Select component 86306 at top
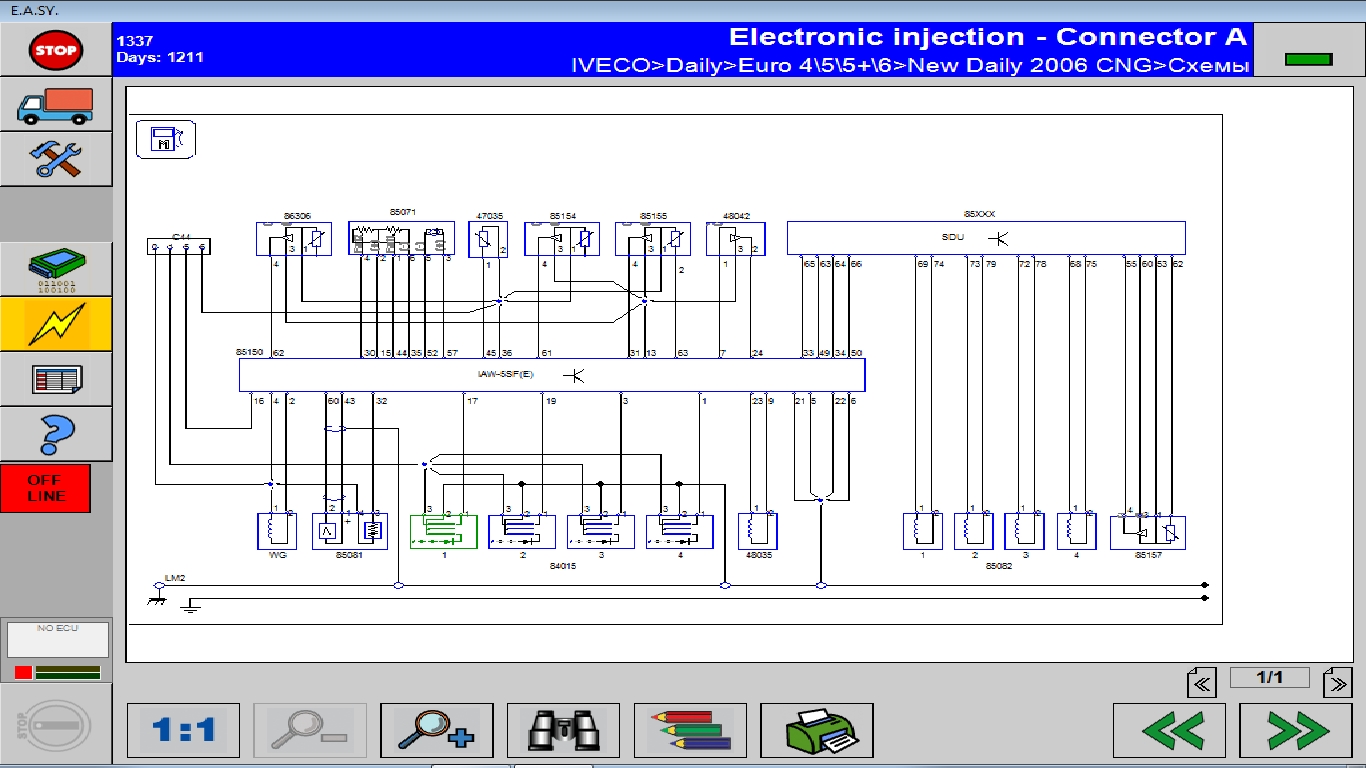 pyautogui.click(x=294, y=239)
